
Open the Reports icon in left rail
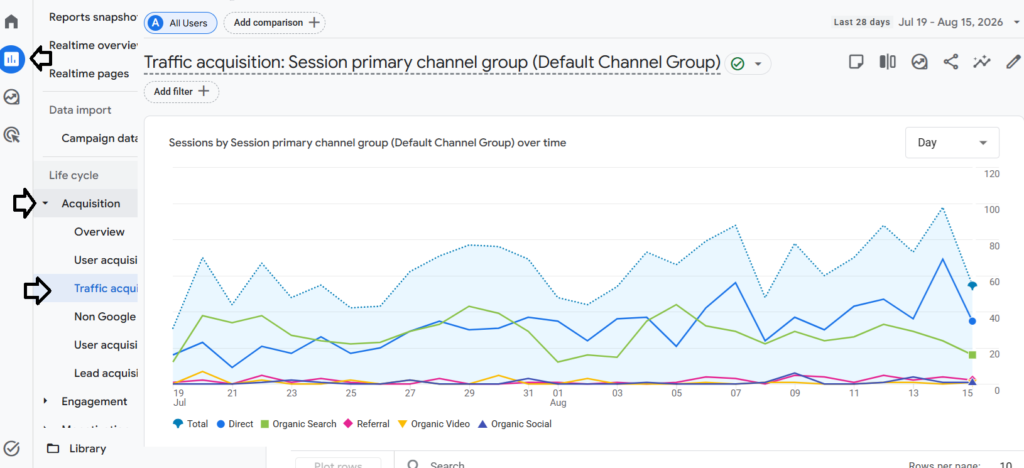(x=12, y=59)
